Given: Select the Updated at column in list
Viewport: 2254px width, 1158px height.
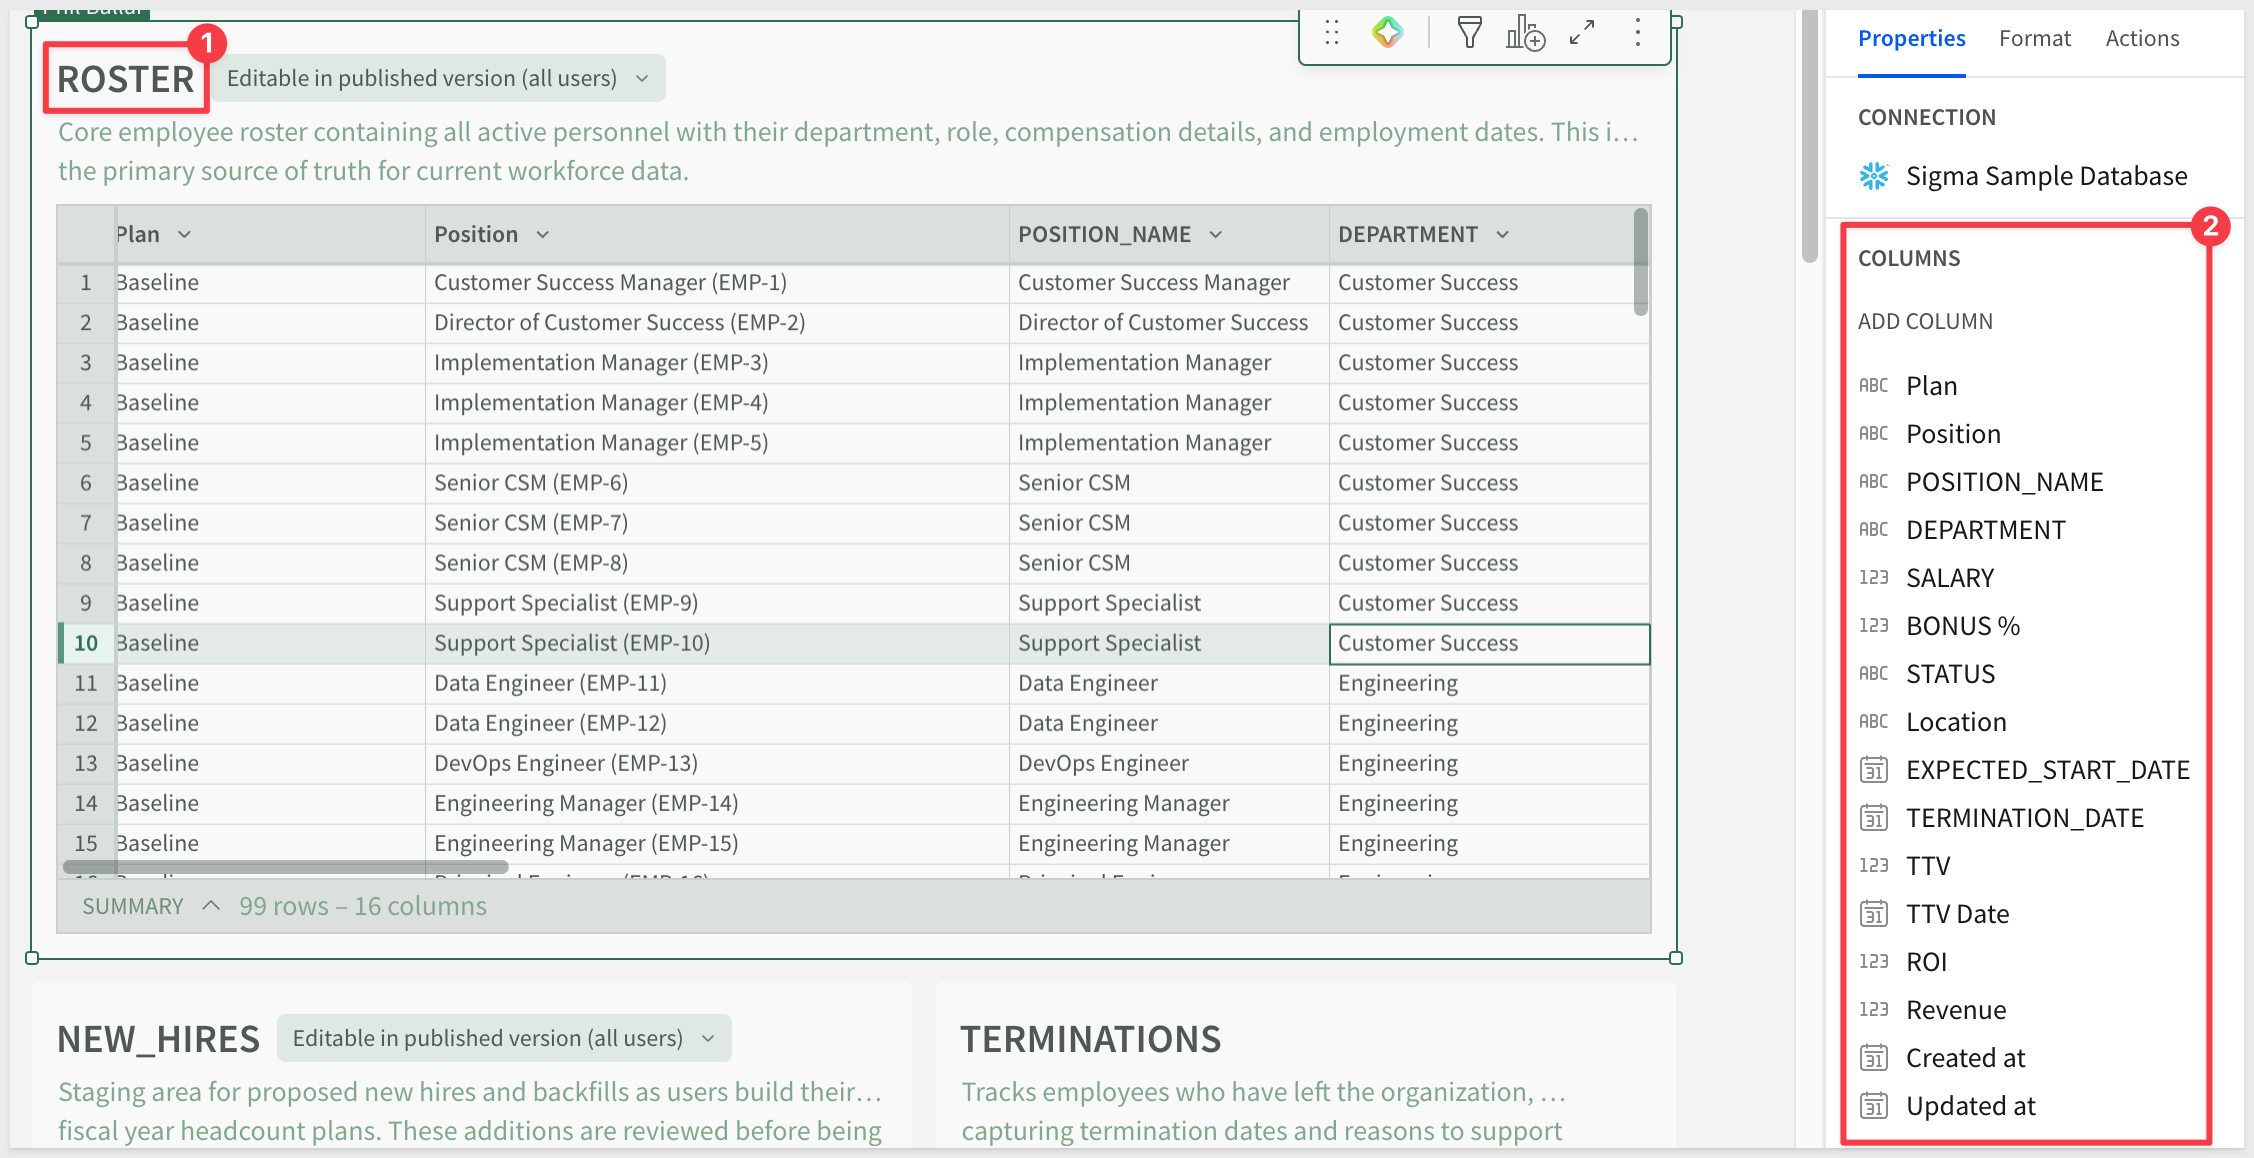Looking at the screenshot, I should pos(1970,1106).
